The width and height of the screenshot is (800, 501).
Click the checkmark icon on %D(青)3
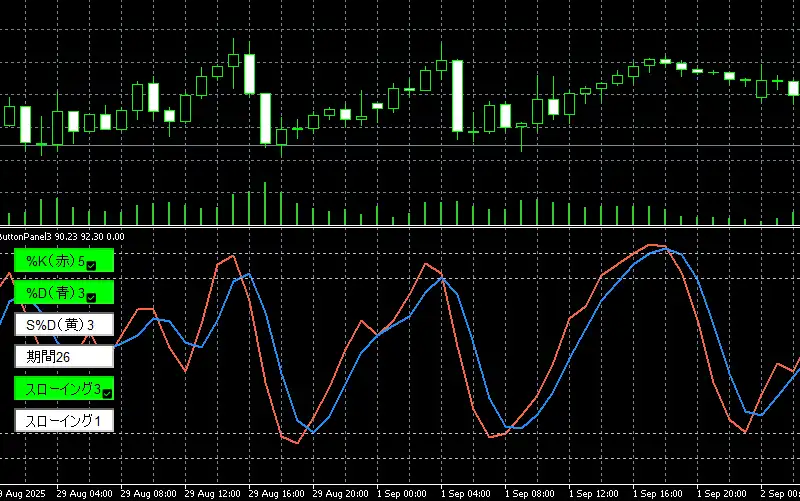pyautogui.click(x=92, y=297)
